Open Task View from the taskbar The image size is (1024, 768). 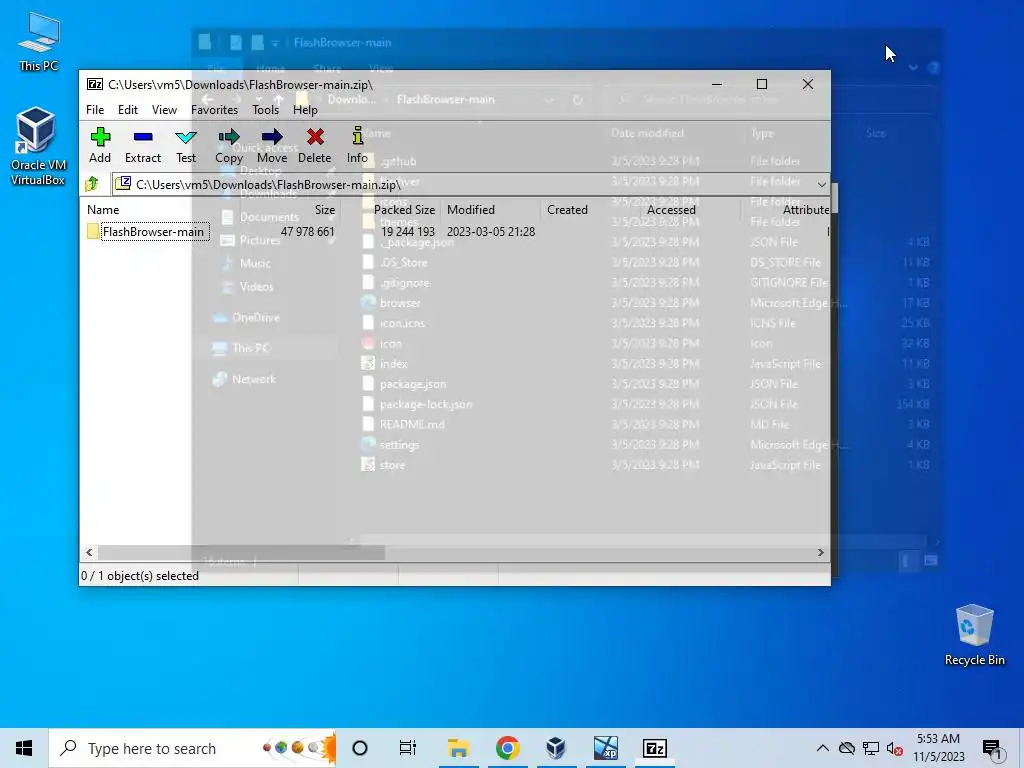coord(408,748)
